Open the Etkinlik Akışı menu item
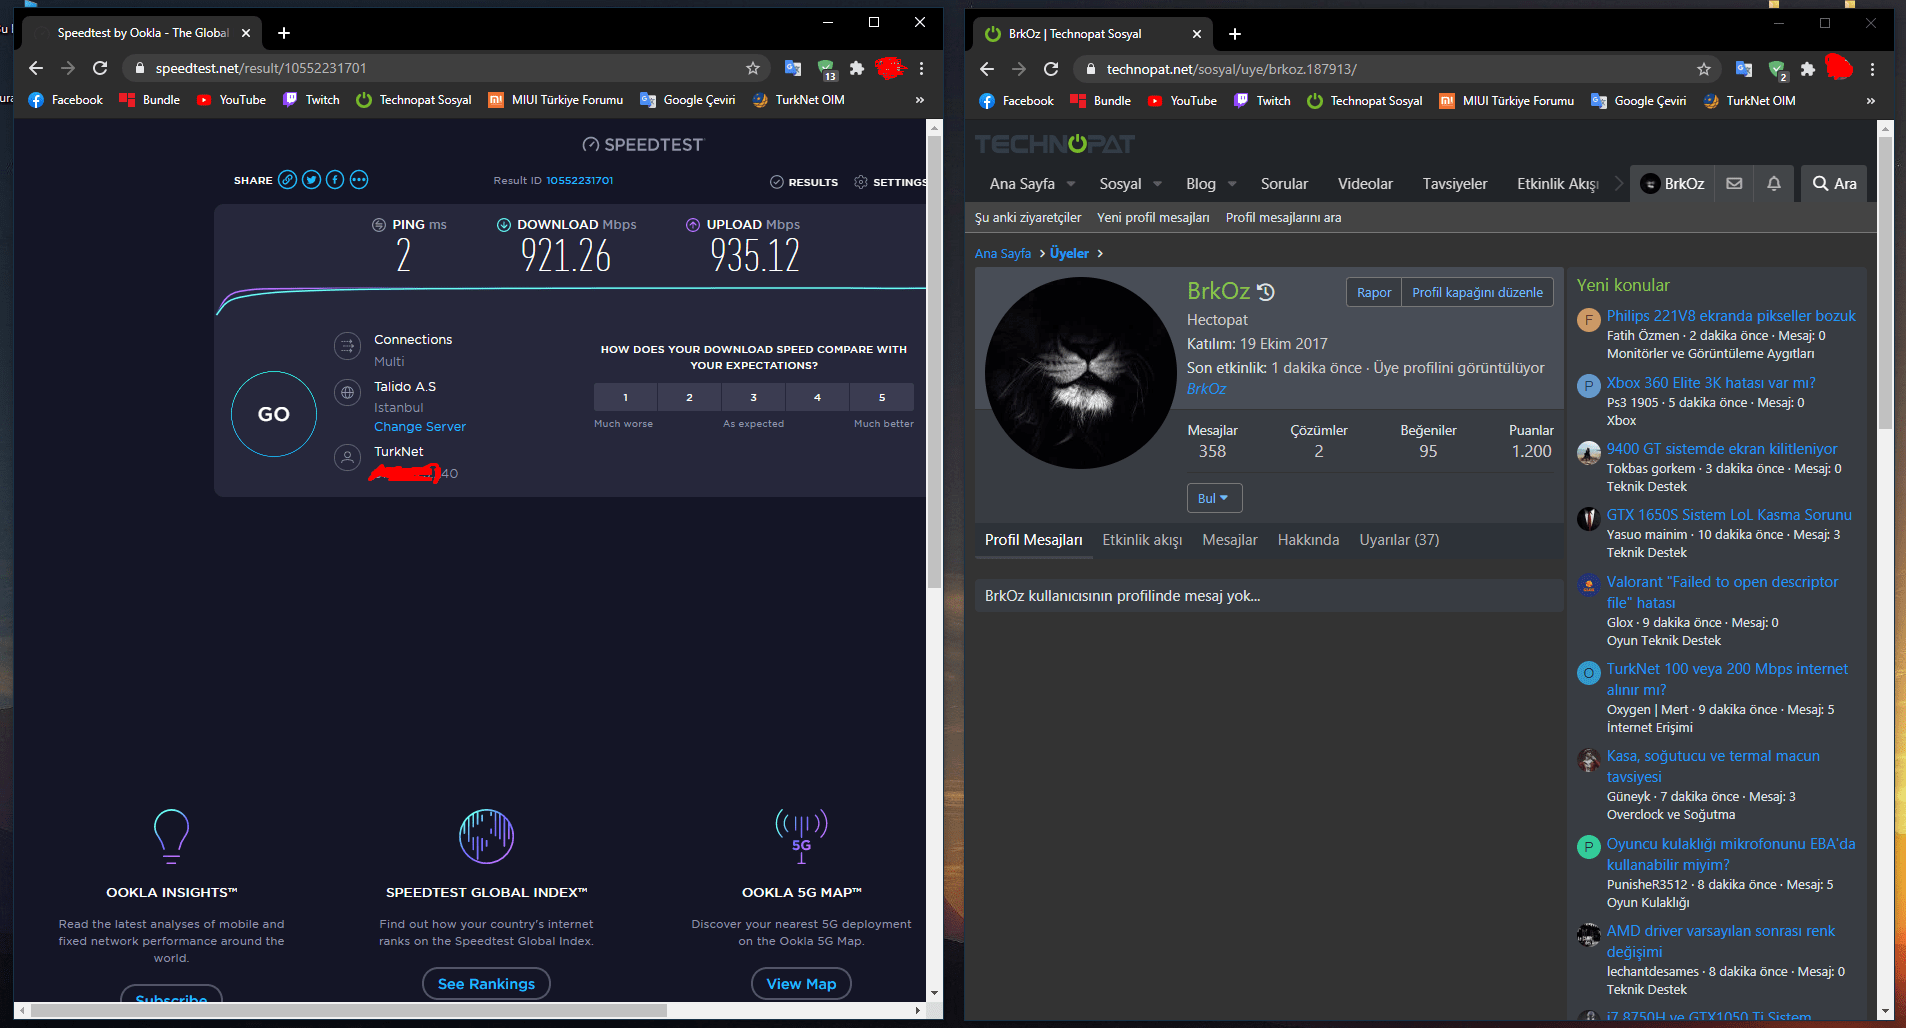The image size is (1906, 1028). click(1558, 184)
